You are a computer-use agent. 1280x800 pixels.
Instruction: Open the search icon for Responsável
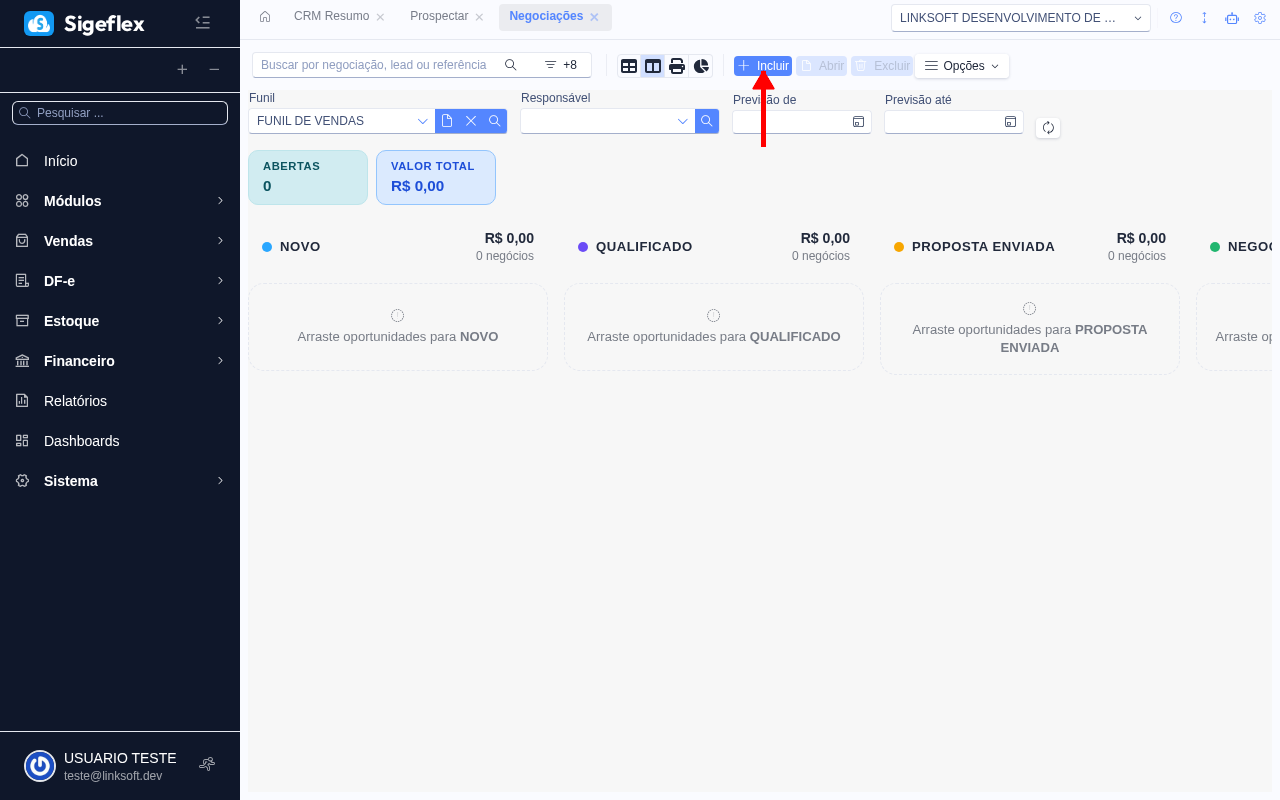[706, 120]
